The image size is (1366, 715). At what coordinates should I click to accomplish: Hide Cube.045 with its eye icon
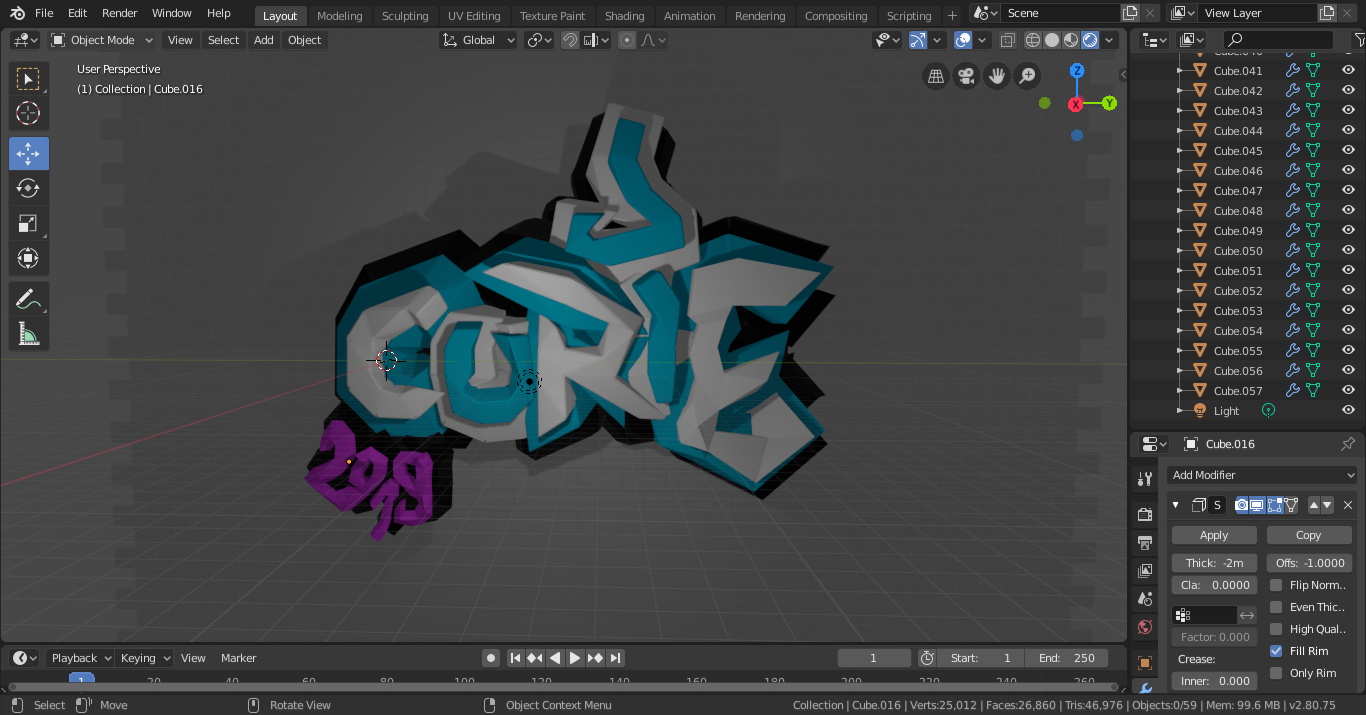pos(1348,151)
